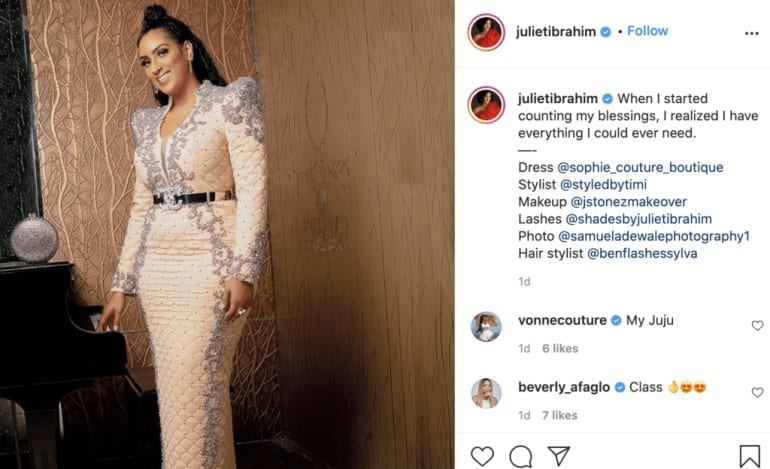Visit @shadesbyjulietibrahim lashes profile
Screen dimensions: 770x469
click(638, 219)
